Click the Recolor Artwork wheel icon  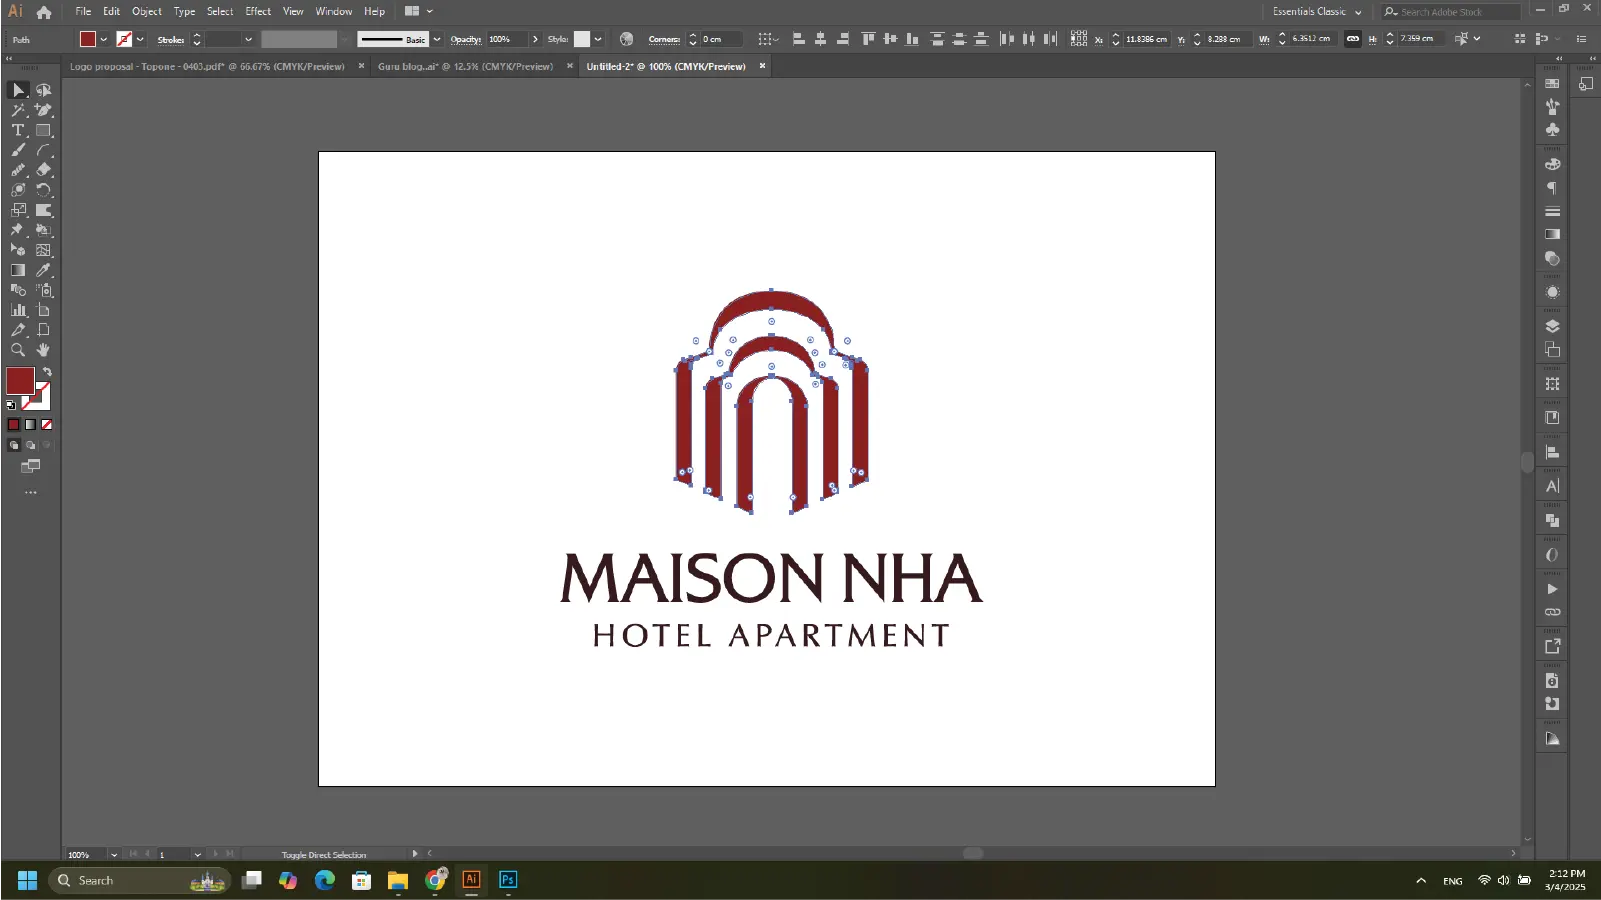point(626,39)
